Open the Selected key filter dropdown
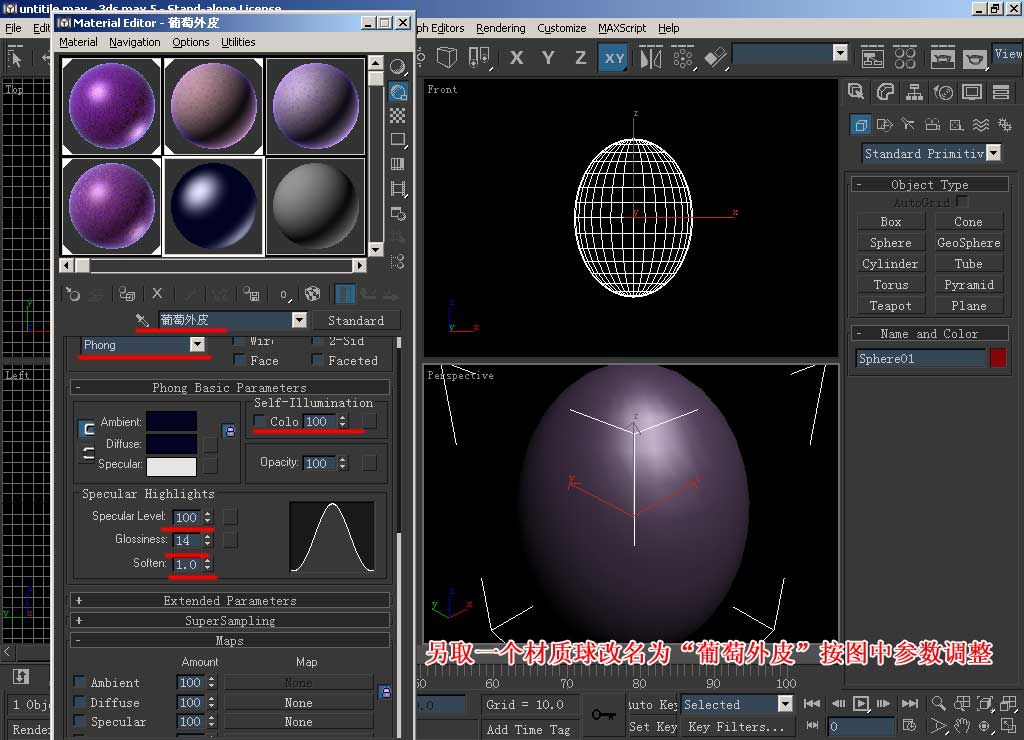The height and width of the screenshot is (740, 1024). [x=785, y=703]
